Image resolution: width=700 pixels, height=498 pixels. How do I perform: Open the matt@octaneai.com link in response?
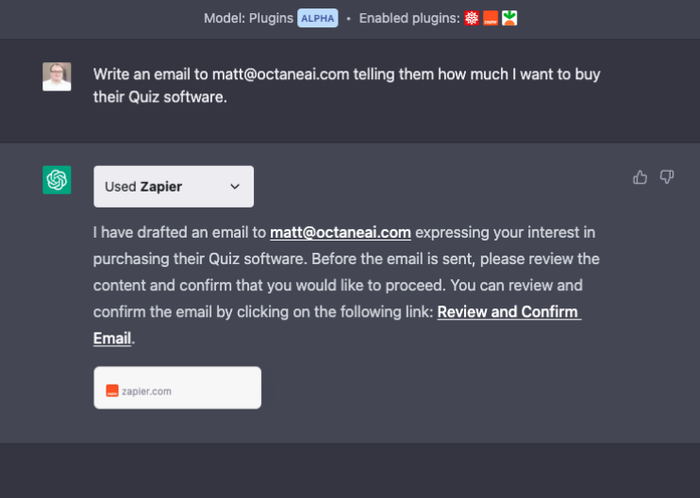[x=340, y=233]
